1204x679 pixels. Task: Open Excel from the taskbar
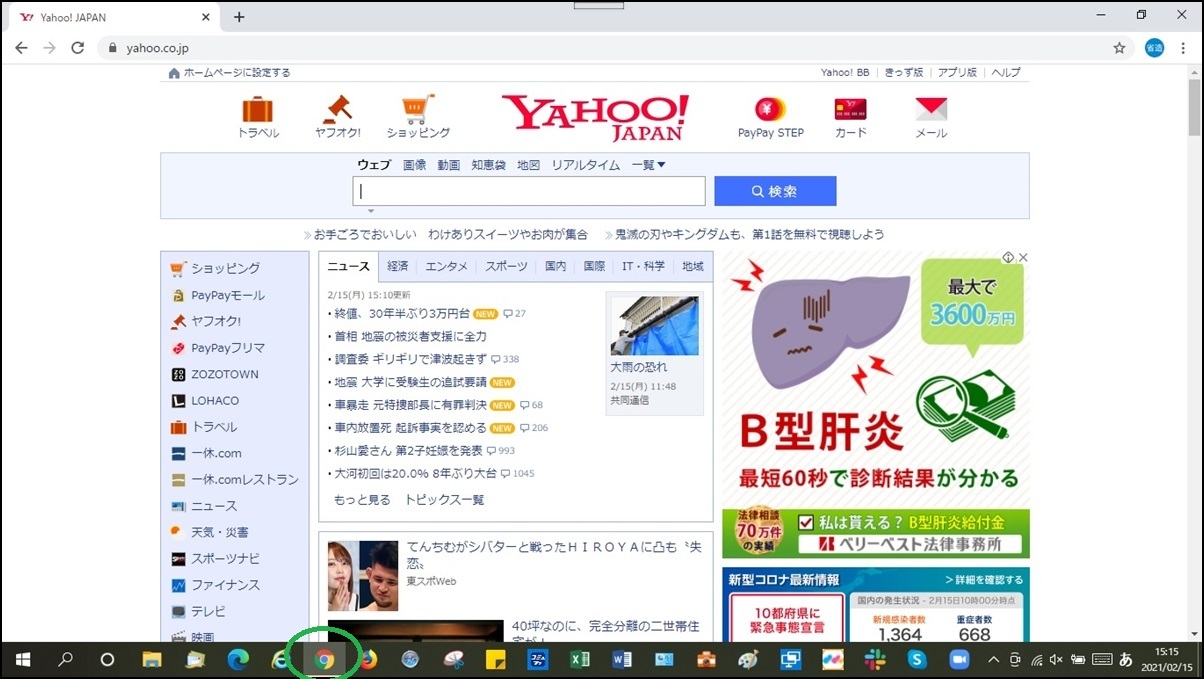coord(579,660)
